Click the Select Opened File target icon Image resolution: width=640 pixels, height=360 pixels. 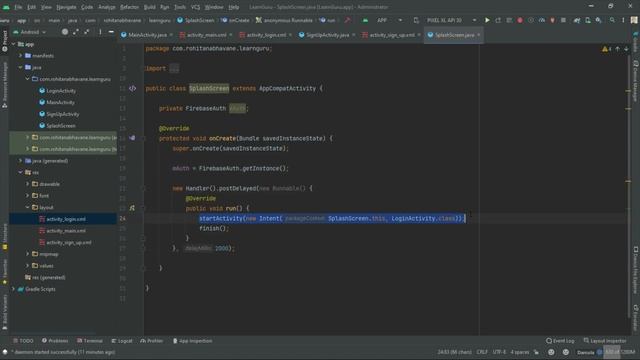pyautogui.click(x=65, y=32)
